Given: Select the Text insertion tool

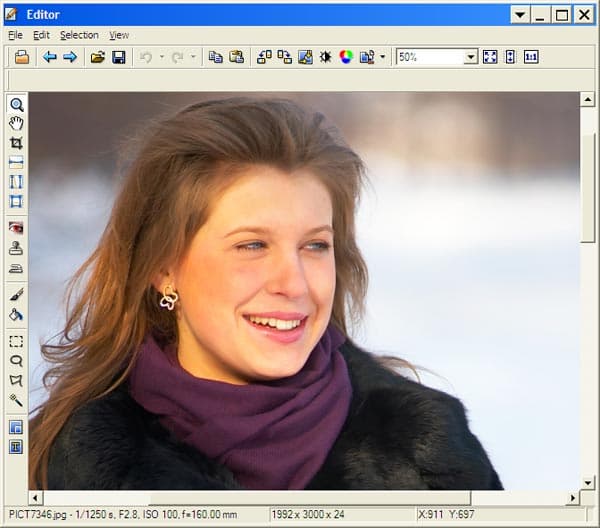Looking at the screenshot, I should [16, 447].
